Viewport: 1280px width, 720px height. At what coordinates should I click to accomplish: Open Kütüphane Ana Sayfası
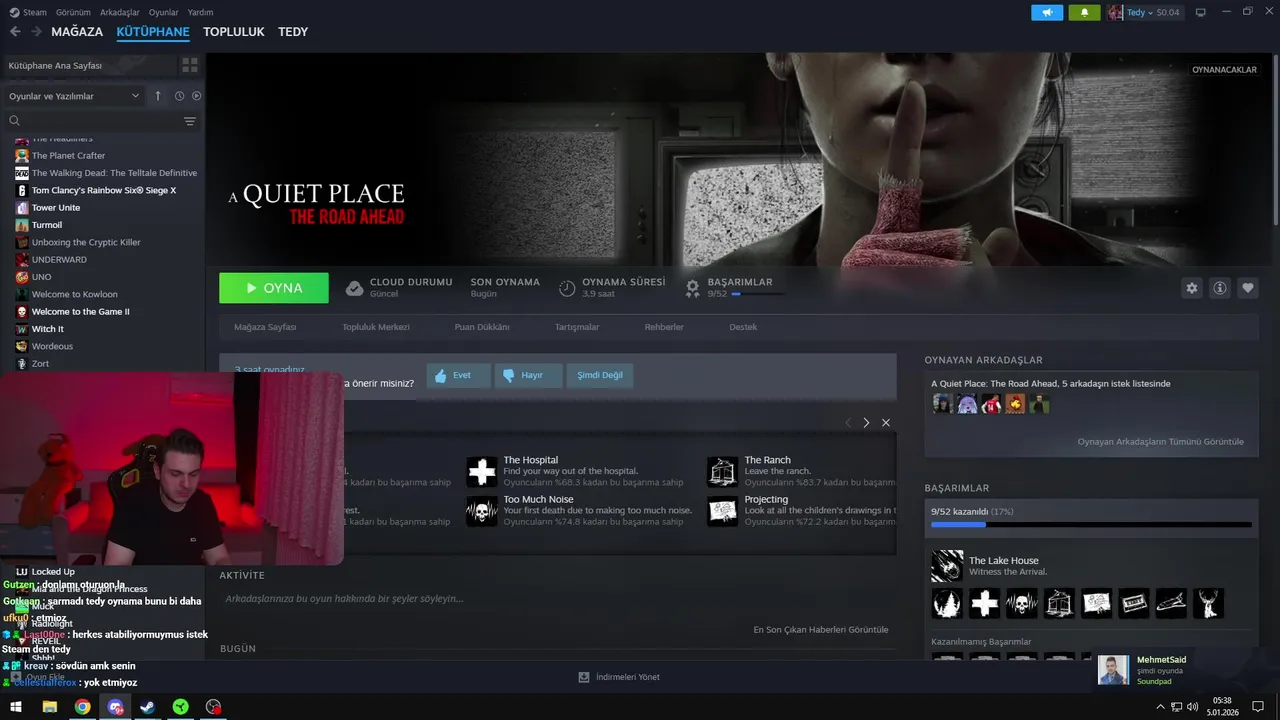coord(88,65)
